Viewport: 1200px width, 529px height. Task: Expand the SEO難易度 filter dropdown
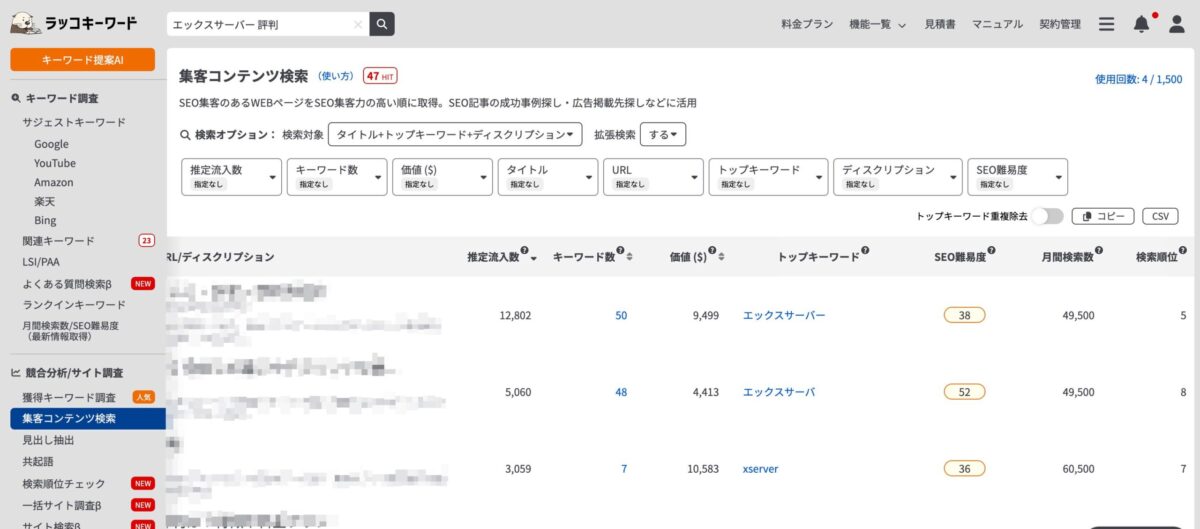pos(1017,176)
